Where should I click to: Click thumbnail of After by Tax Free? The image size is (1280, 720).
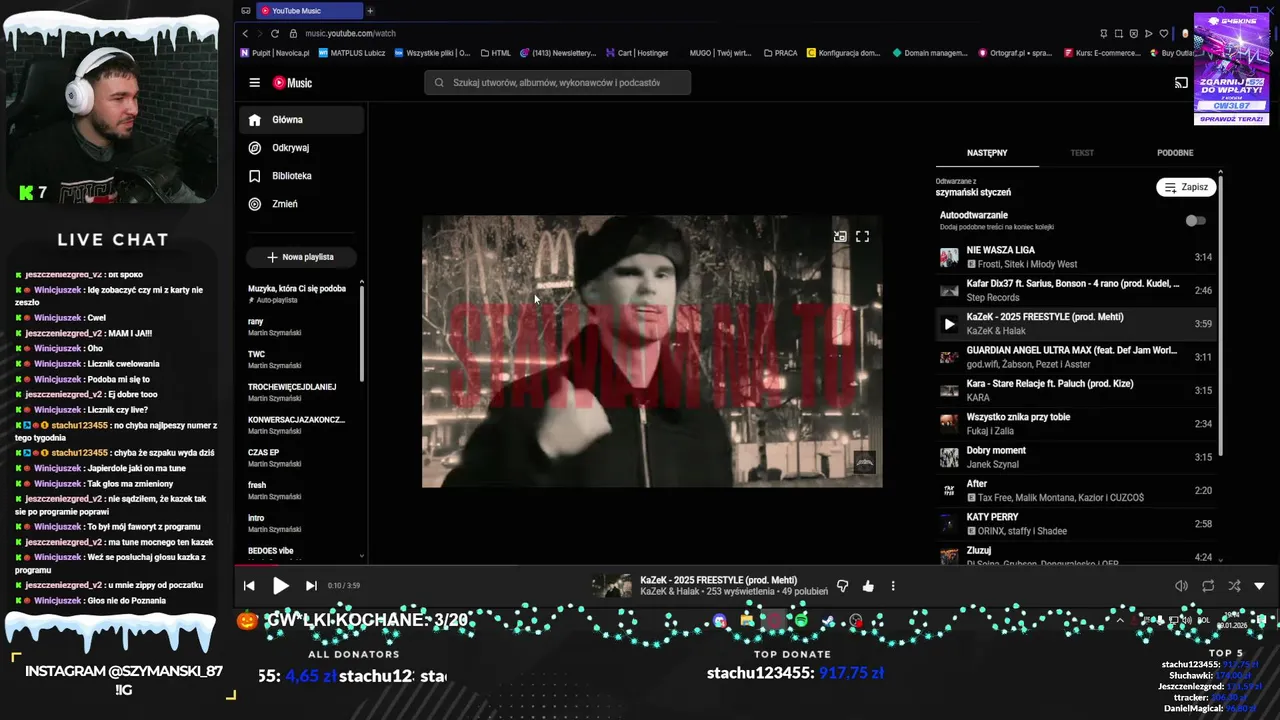[949, 491]
